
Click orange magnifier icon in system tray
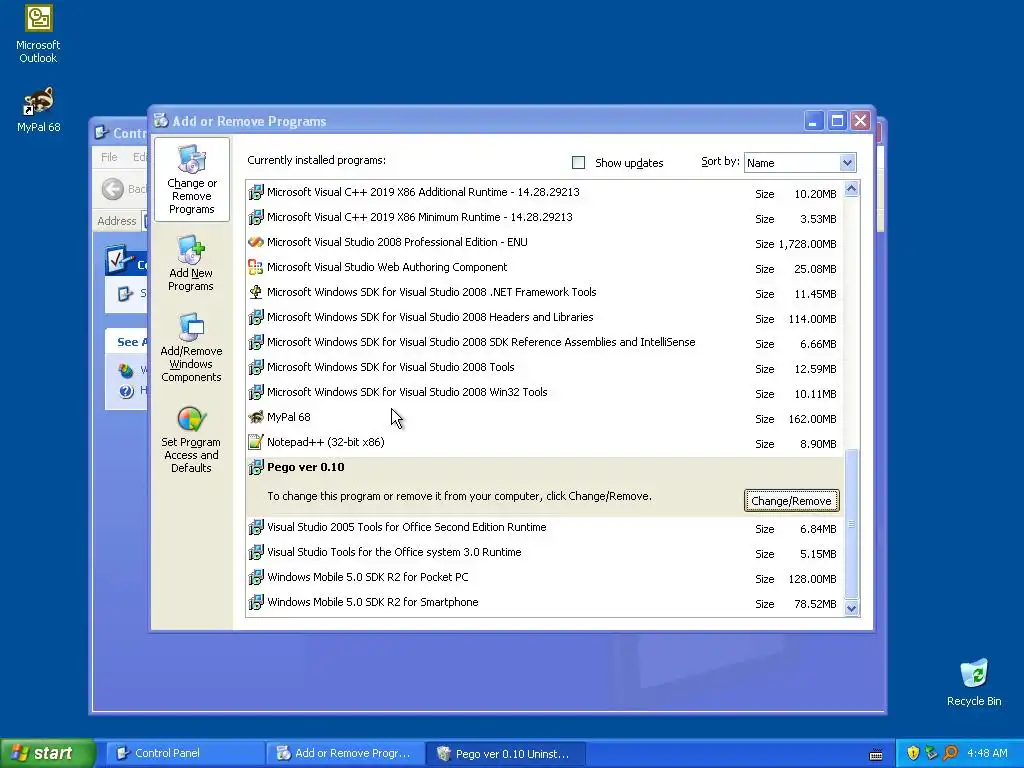[x=950, y=753]
